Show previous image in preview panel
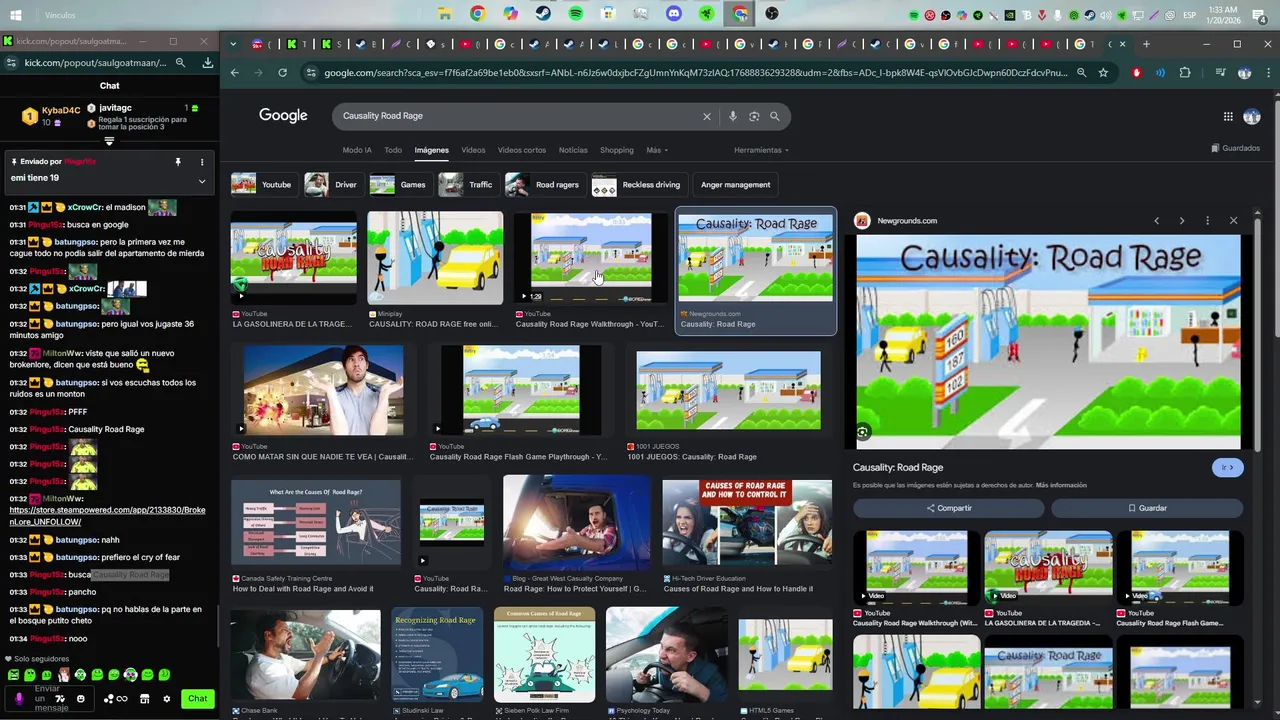Viewport: 1280px width, 720px height. point(1156,221)
